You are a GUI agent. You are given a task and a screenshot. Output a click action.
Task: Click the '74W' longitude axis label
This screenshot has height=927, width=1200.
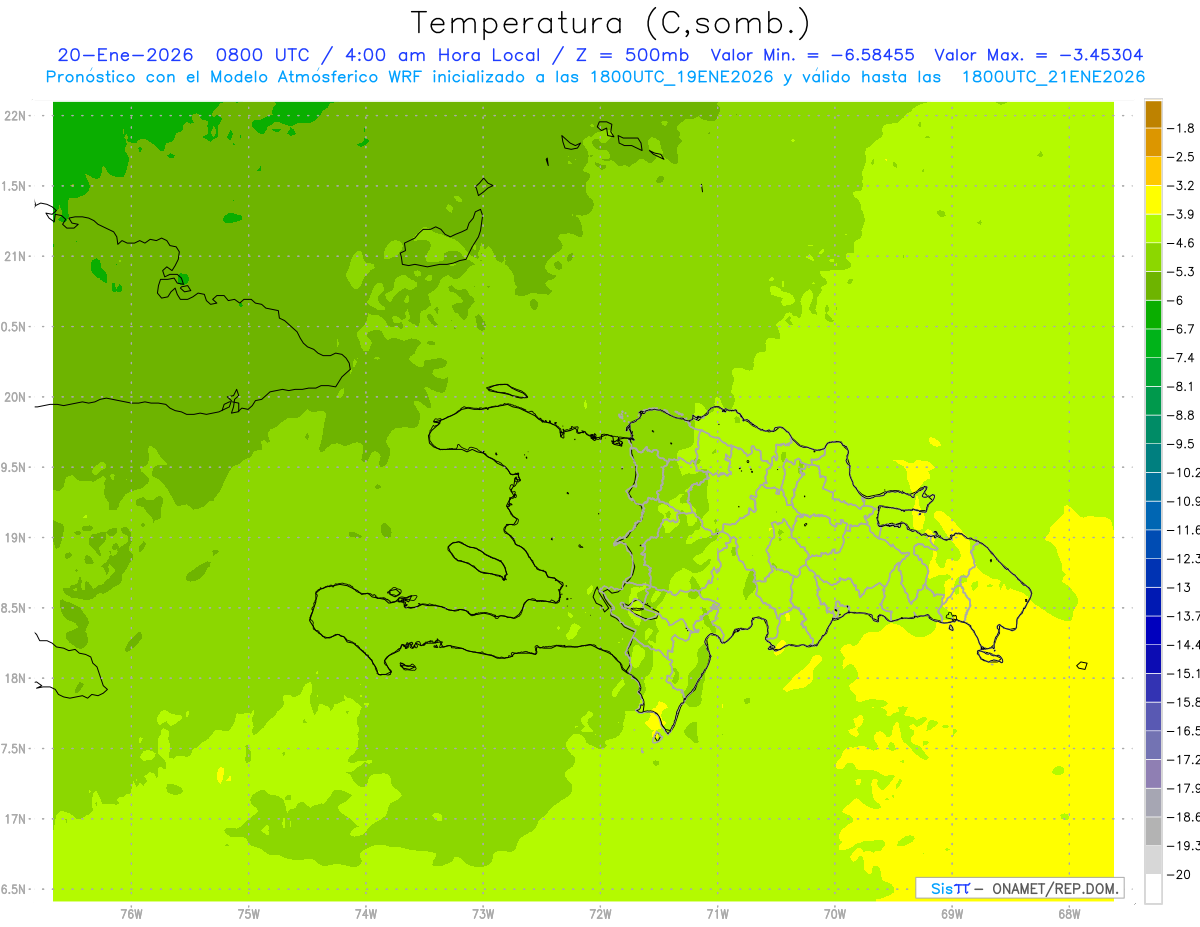tap(366, 914)
